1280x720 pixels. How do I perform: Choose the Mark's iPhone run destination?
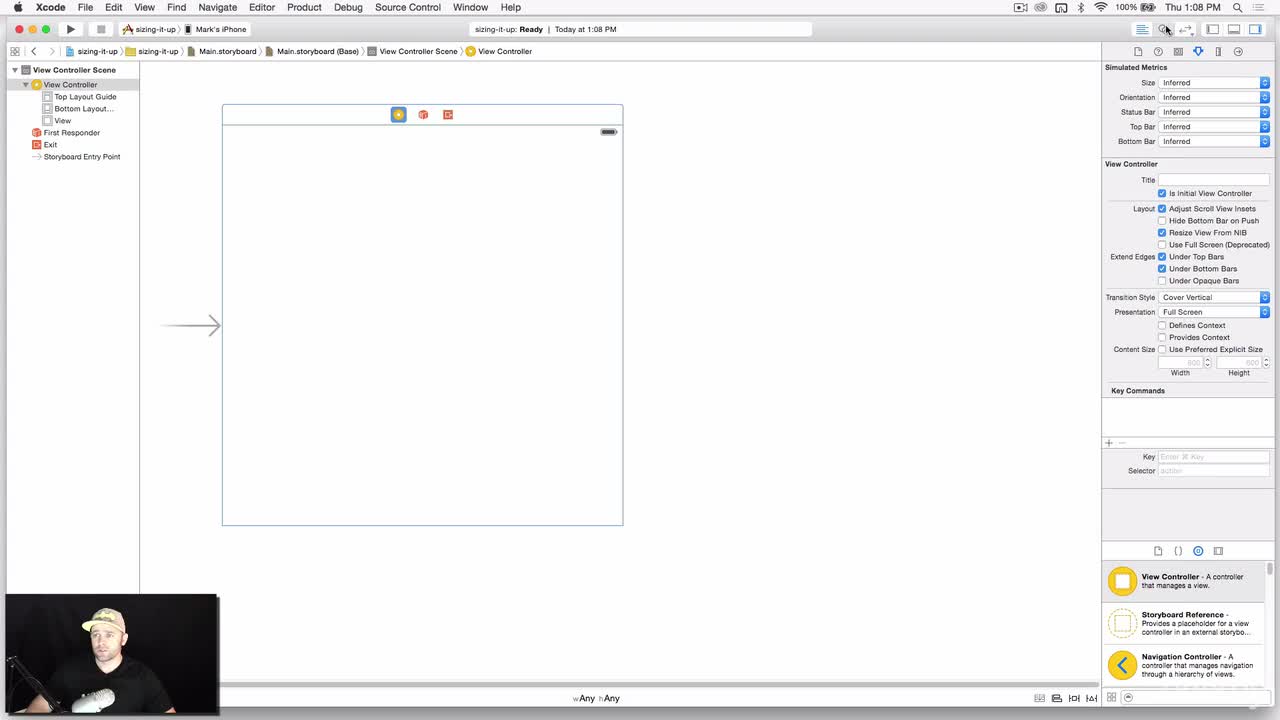[216, 29]
